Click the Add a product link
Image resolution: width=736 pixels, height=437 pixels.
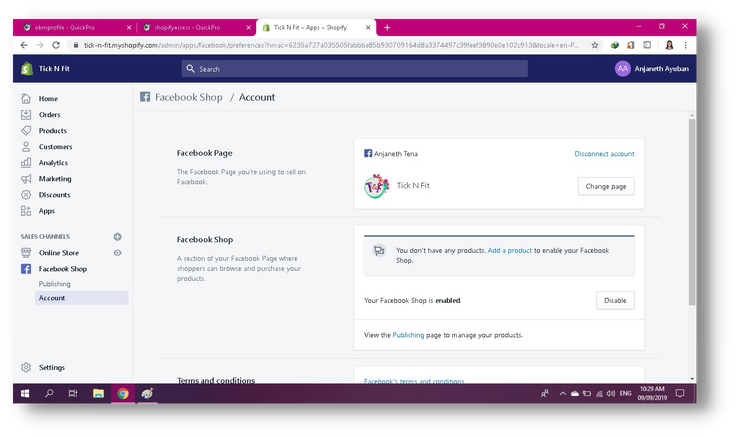(x=510, y=250)
